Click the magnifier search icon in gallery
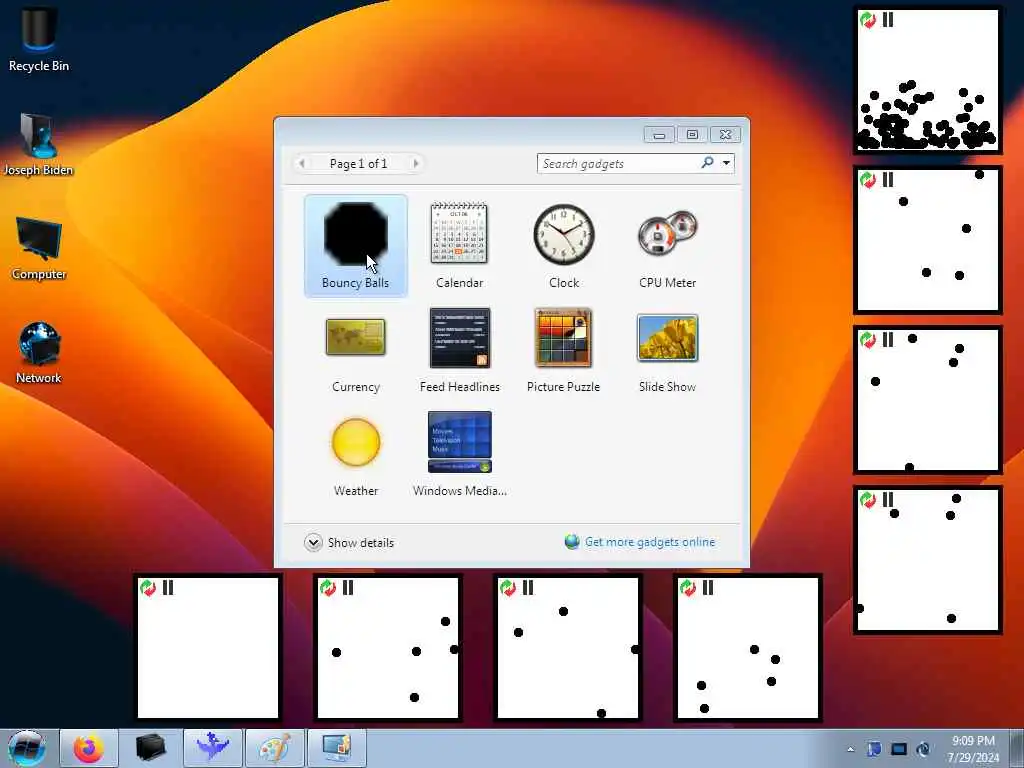Viewport: 1024px width, 768px height. (707, 163)
